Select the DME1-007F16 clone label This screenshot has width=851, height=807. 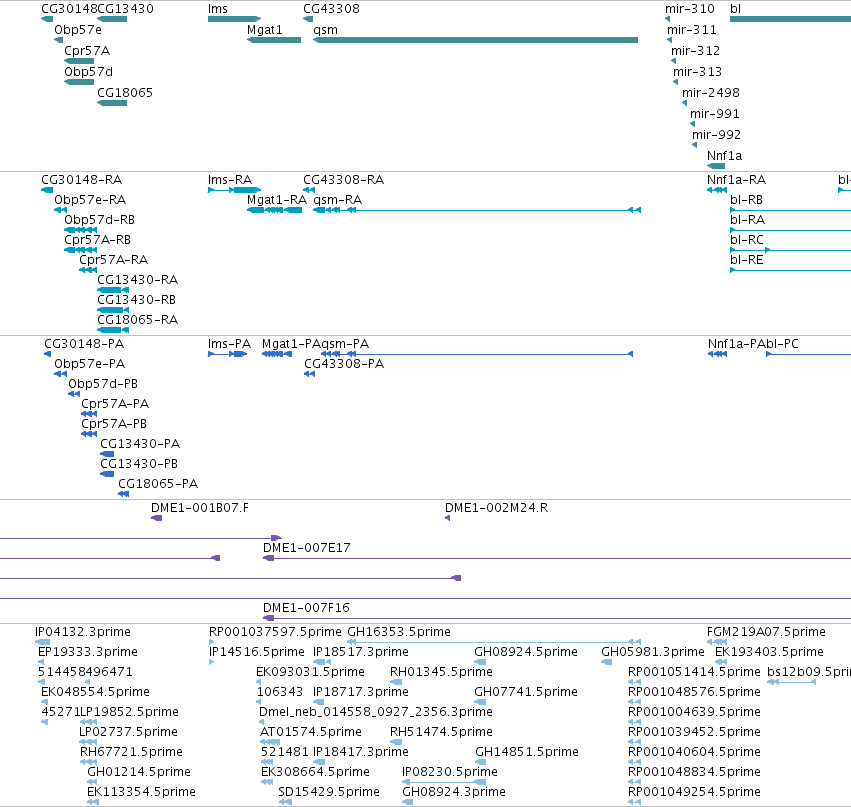click(306, 608)
